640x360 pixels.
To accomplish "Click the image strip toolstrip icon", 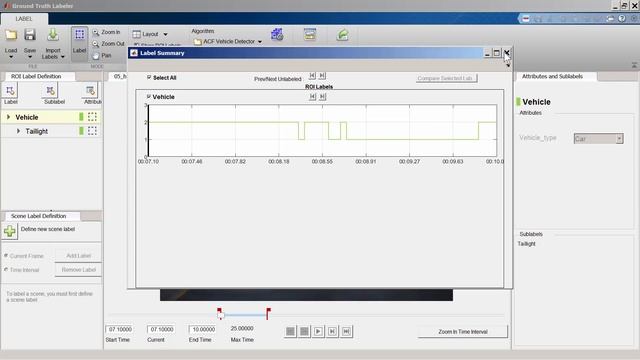I will pos(310,35).
